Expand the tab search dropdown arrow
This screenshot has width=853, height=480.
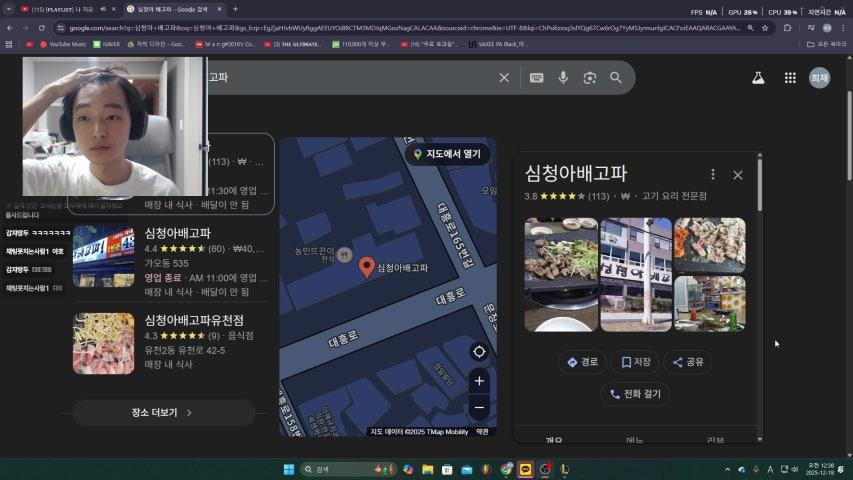pos(8,9)
